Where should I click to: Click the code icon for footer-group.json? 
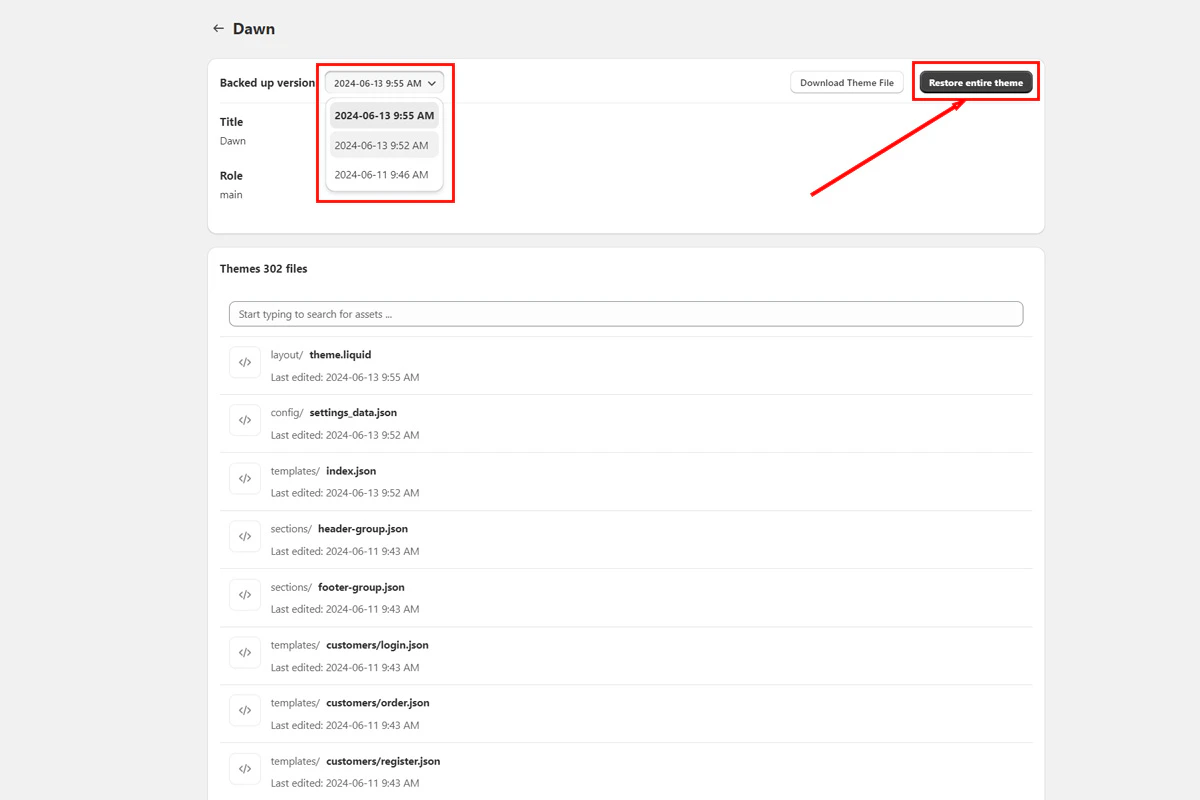click(245, 594)
